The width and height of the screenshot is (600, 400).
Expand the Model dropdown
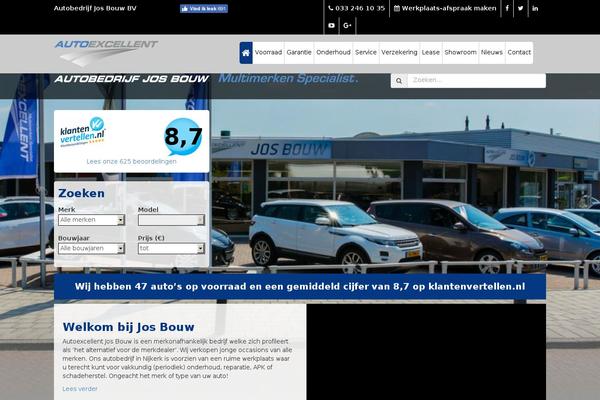171,220
